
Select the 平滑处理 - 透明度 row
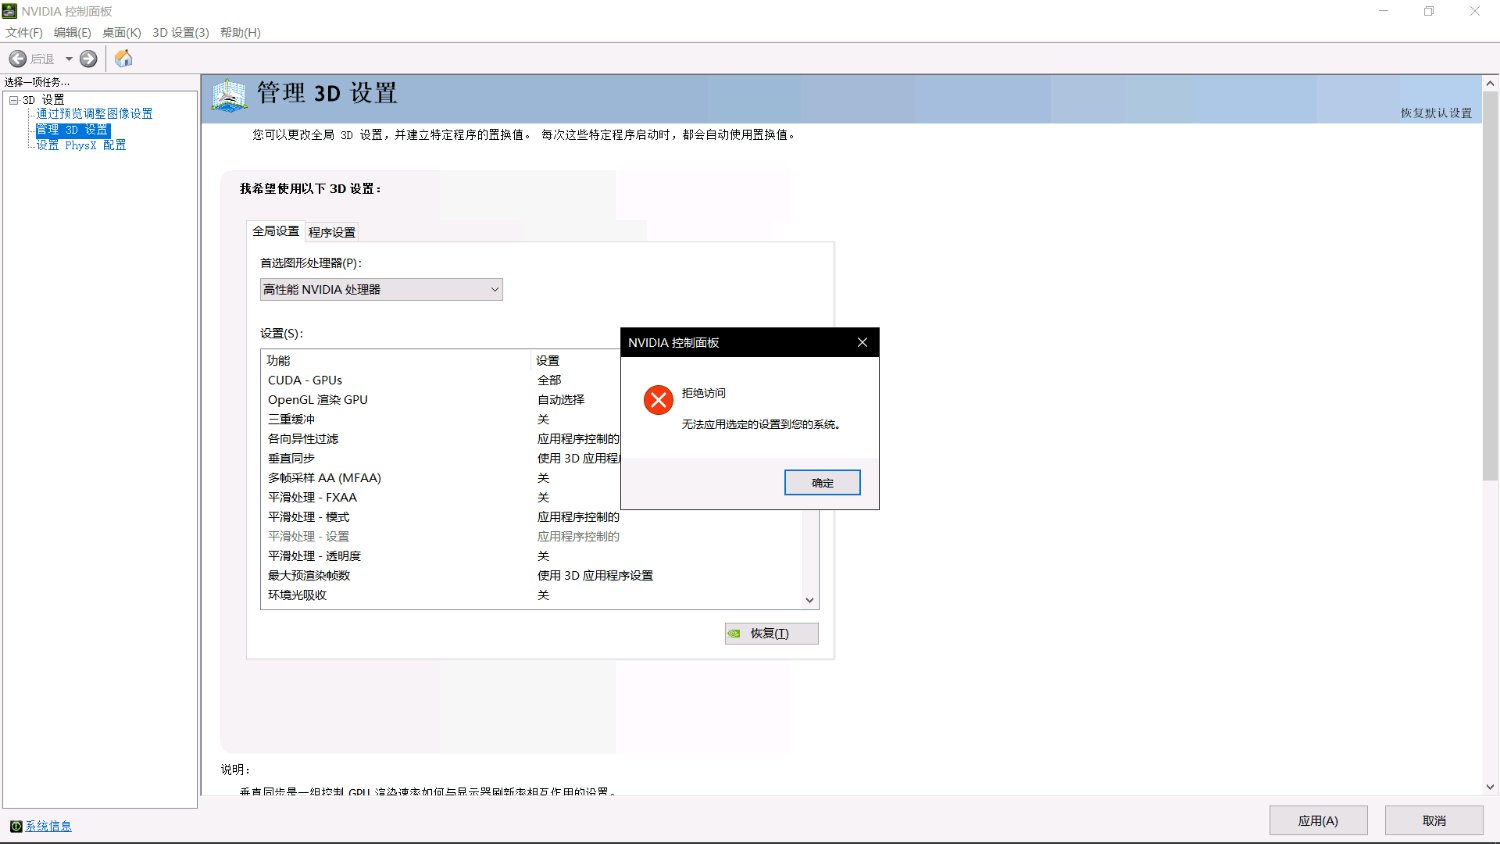click(531, 556)
